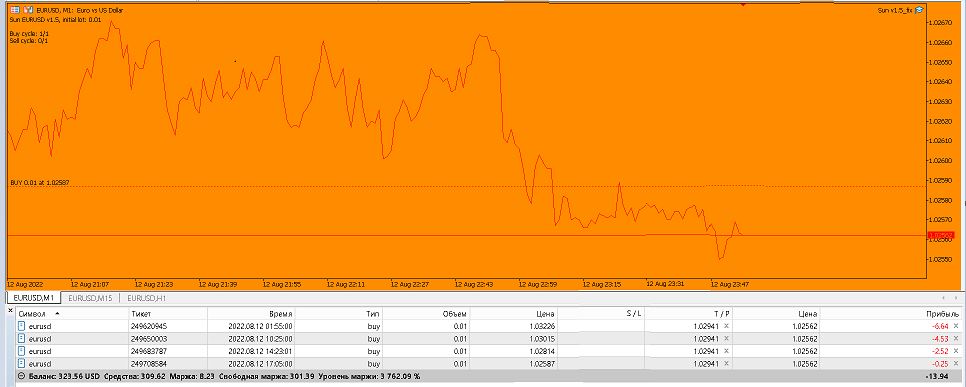Remove take profit on ticket 249708584

726,364
